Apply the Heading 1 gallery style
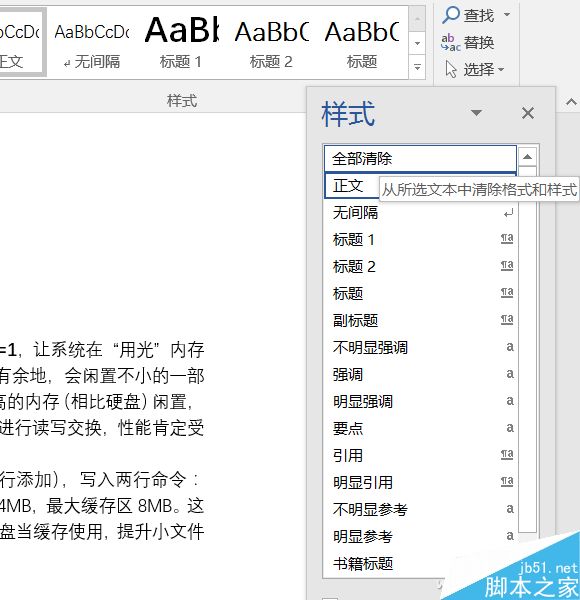The image size is (580, 600). point(181,43)
